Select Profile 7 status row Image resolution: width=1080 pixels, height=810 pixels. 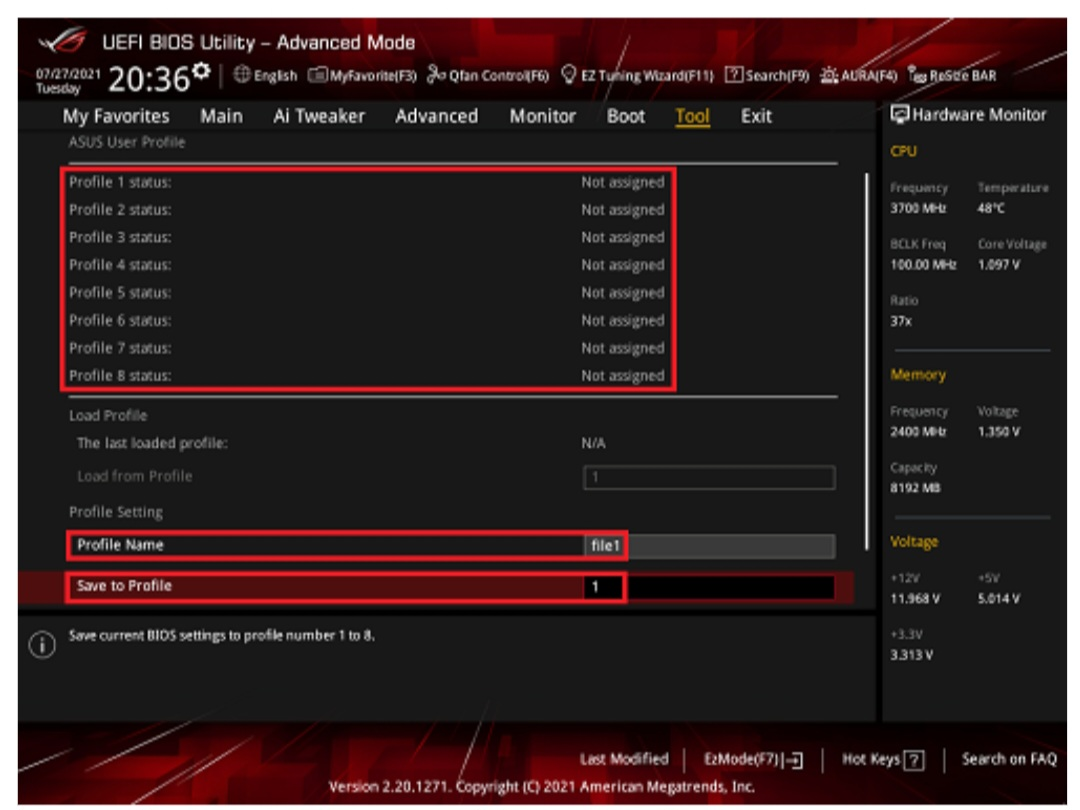tap(367, 348)
